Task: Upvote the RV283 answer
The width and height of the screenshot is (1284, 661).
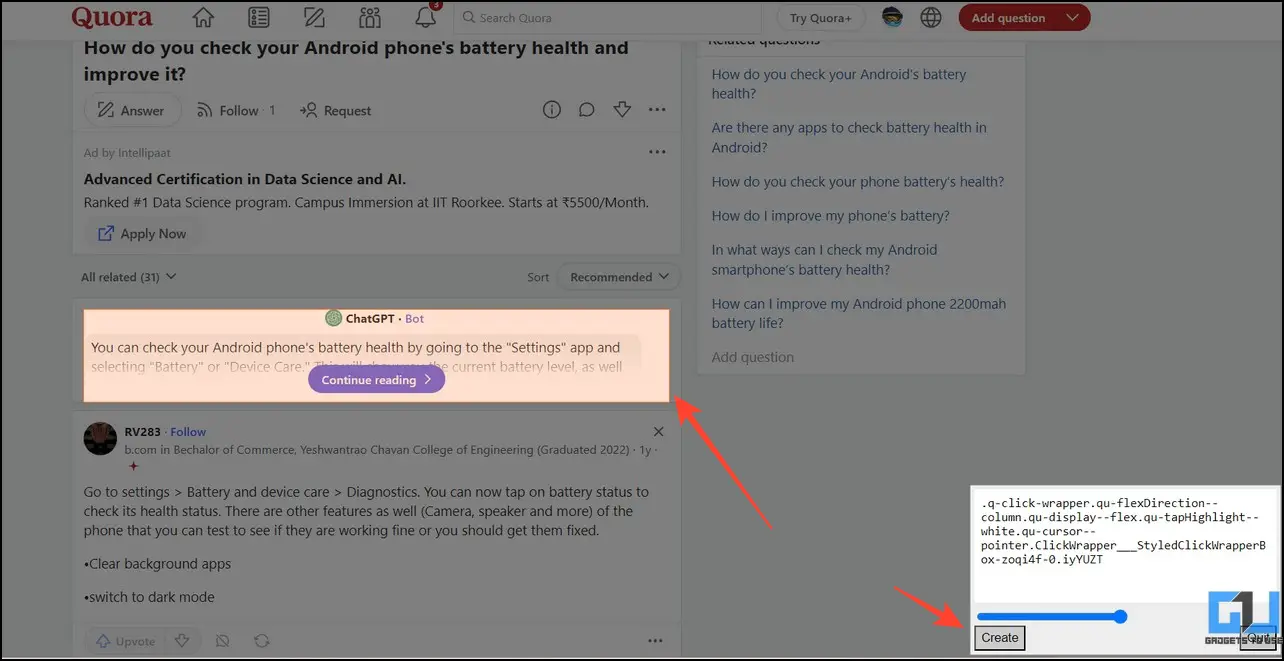Action: (x=125, y=641)
